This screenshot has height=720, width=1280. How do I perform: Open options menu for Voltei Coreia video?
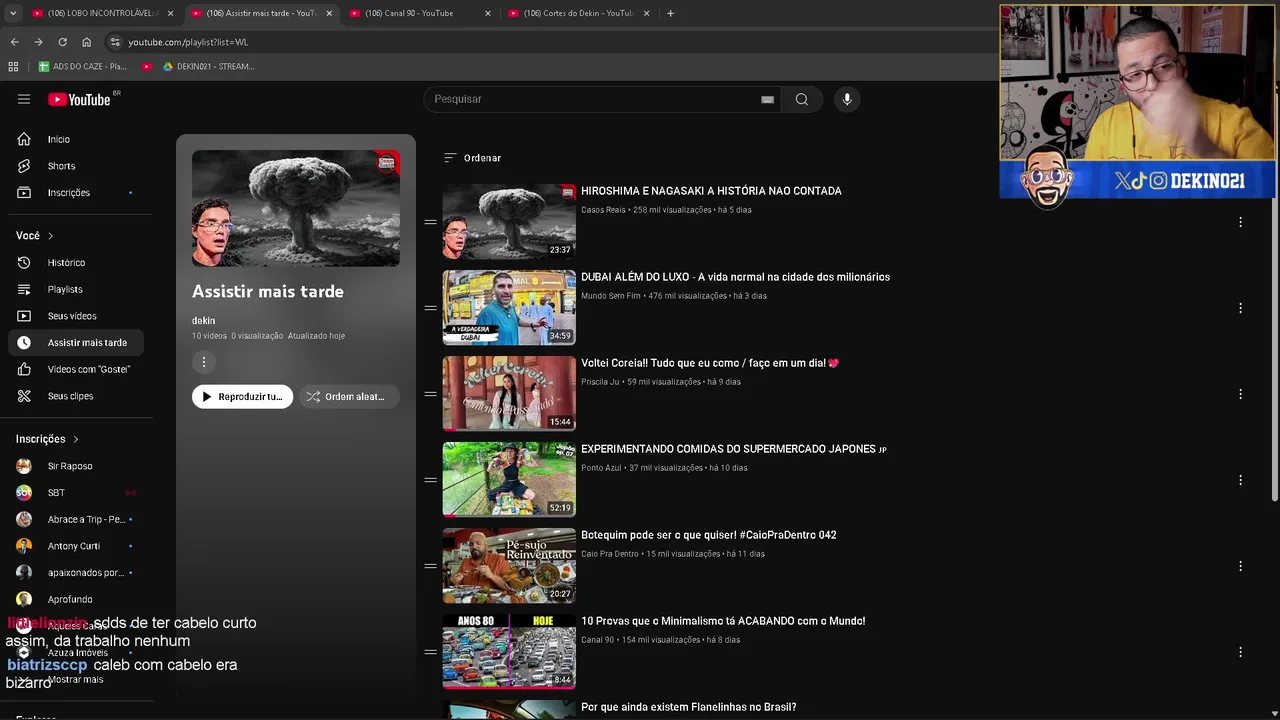click(x=1240, y=394)
